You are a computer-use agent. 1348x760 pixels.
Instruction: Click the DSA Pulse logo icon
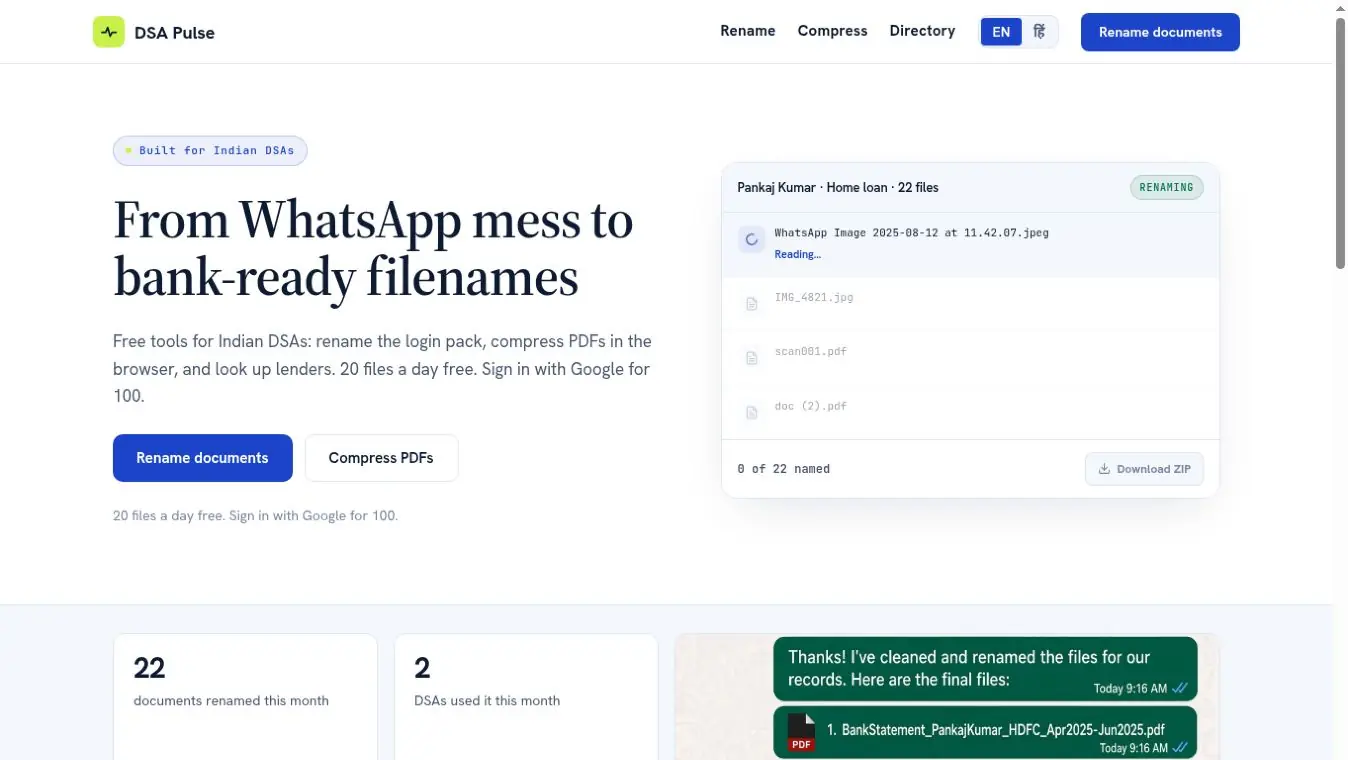coord(109,32)
